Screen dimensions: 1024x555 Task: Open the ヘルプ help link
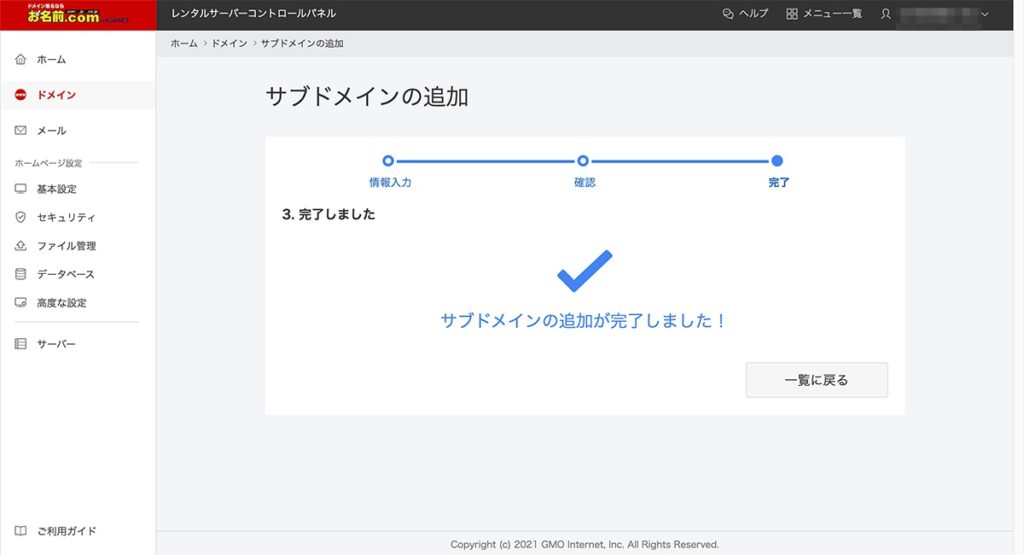[x=745, y=14]
